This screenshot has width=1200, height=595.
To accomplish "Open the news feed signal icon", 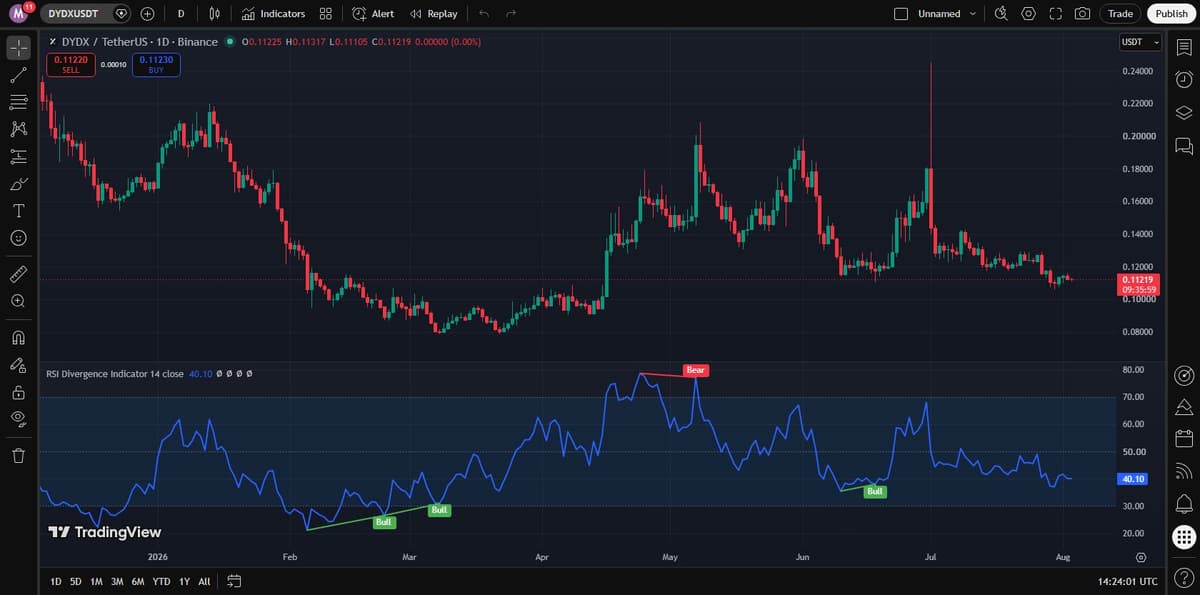I will point(1184,471).
